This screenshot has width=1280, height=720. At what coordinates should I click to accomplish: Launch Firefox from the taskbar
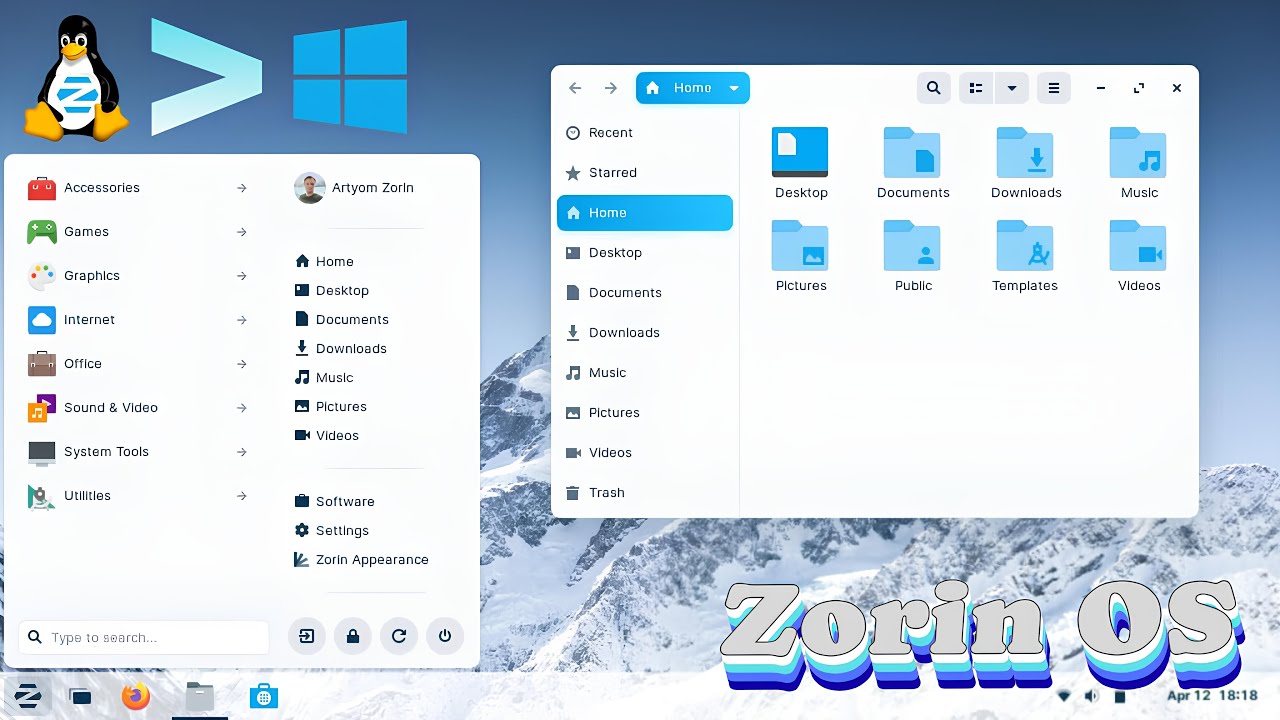pos(136,696)
